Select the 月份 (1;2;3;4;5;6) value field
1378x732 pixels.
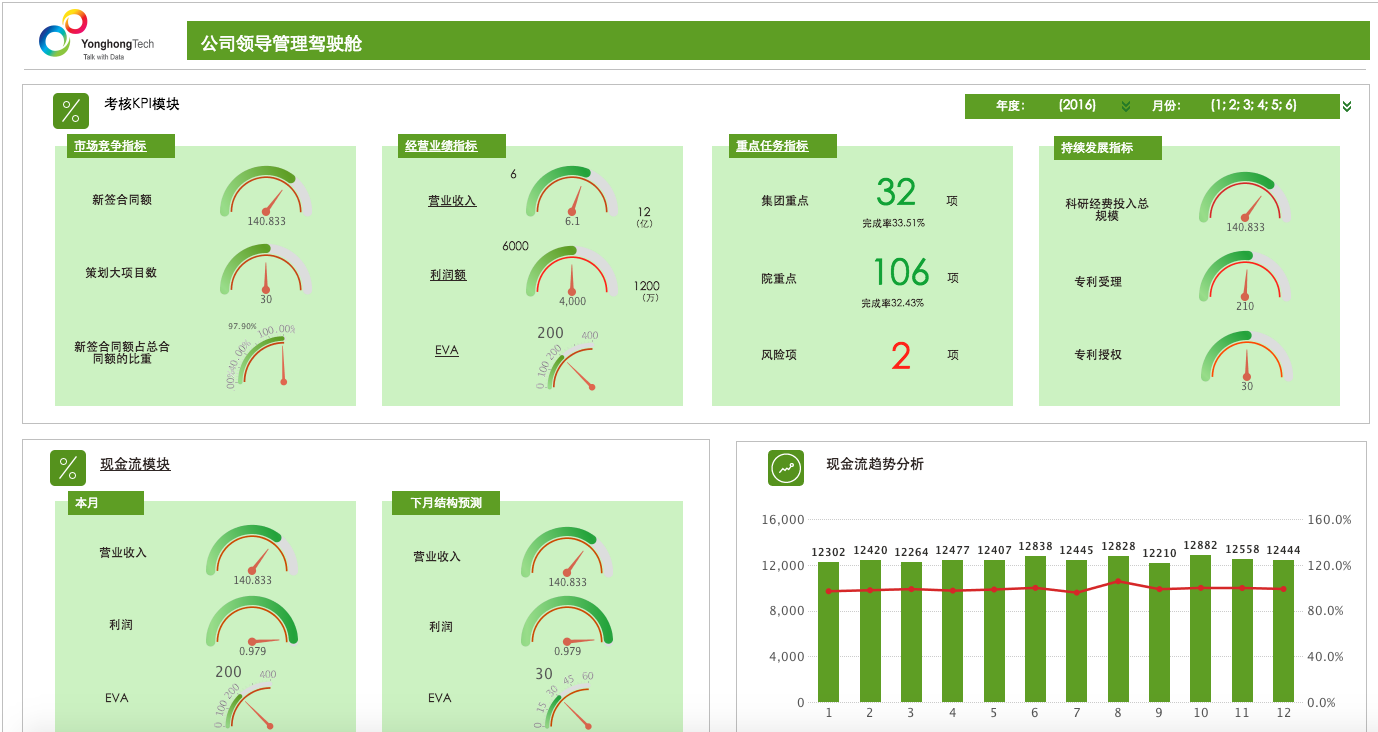[x=1253, y=105]
